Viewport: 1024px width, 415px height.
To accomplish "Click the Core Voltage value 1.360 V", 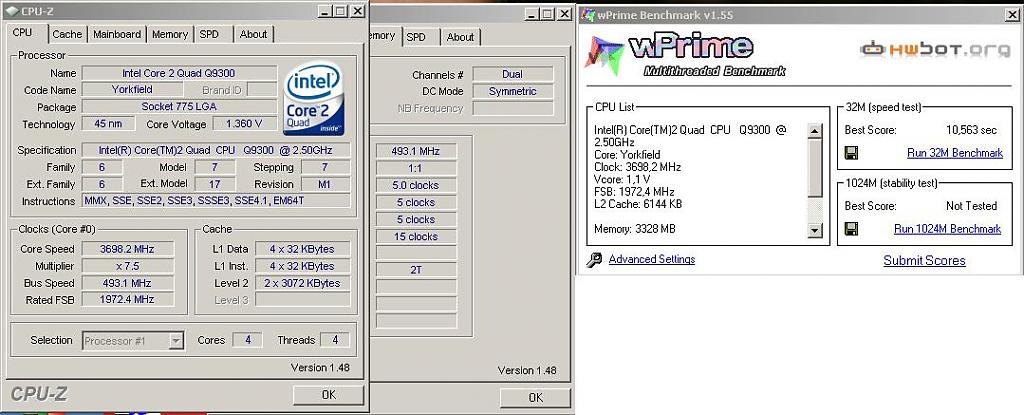I will pos(244,124).
